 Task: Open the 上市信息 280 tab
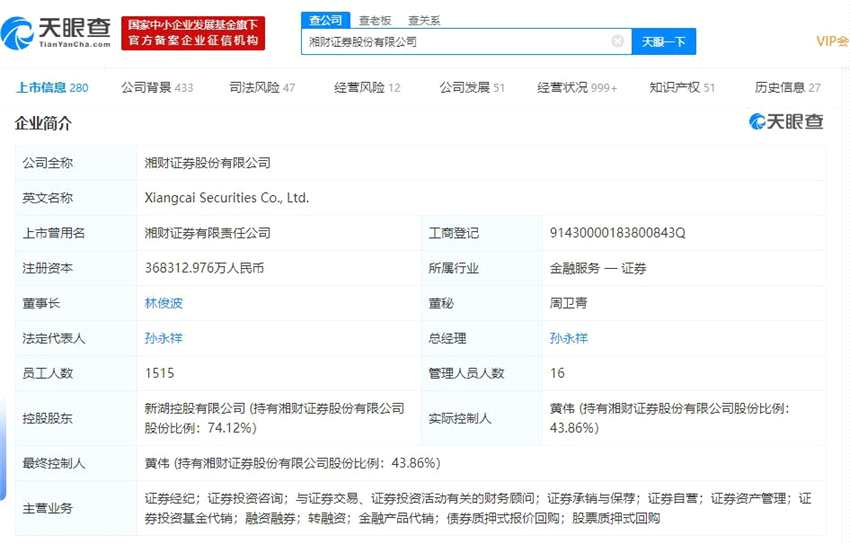tap(52, 87)
